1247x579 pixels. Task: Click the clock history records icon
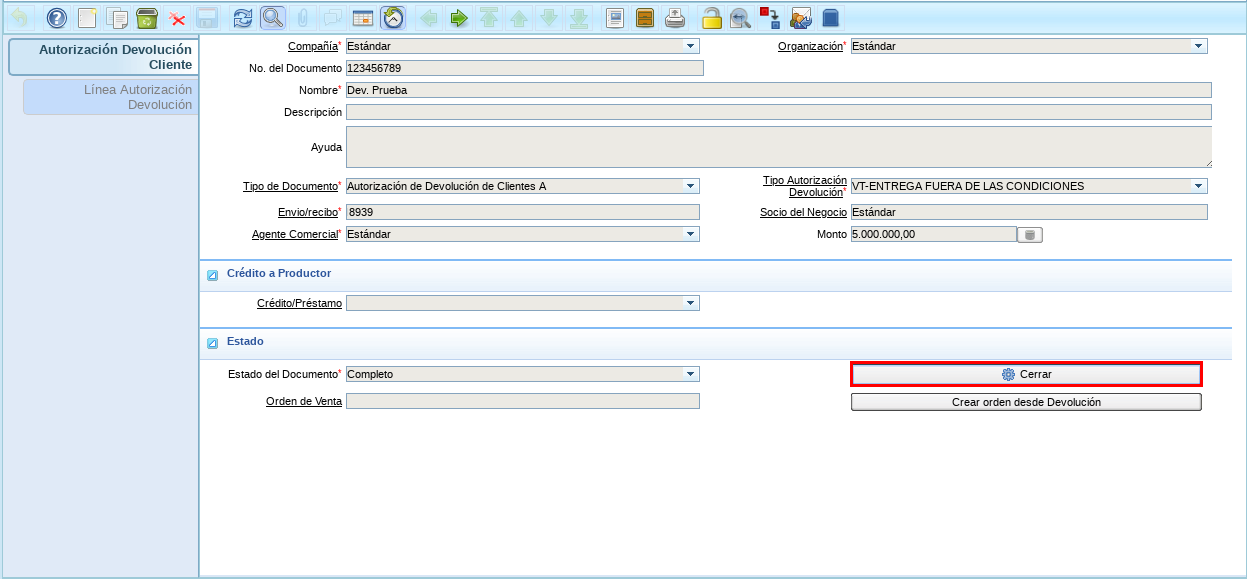(393, 18)
